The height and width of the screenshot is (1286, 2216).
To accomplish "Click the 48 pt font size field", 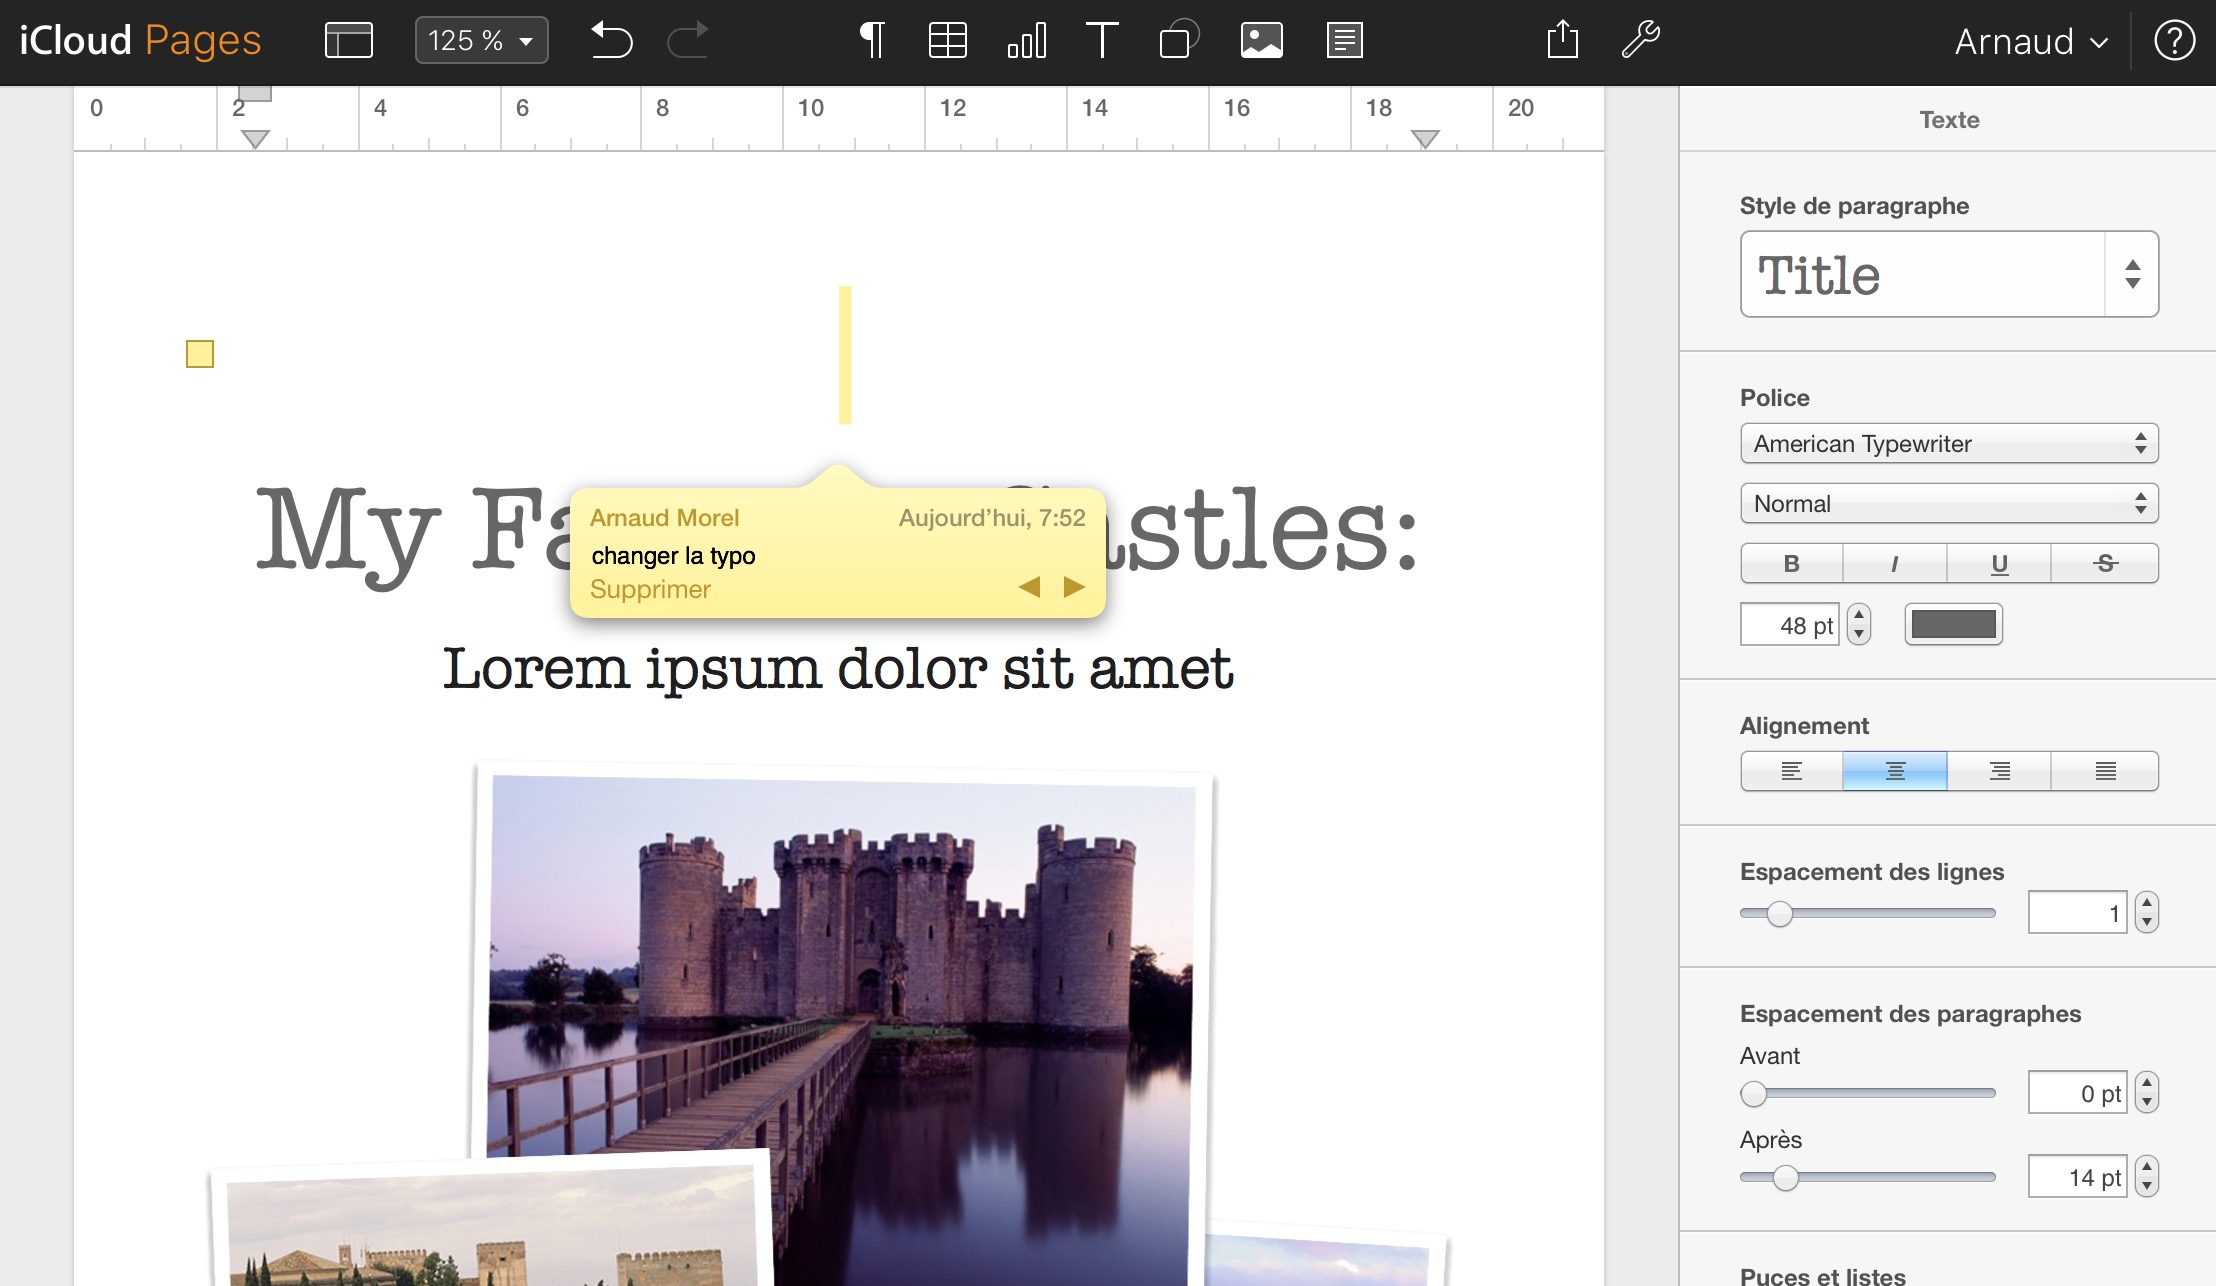I will click(x=1790, y=625).
